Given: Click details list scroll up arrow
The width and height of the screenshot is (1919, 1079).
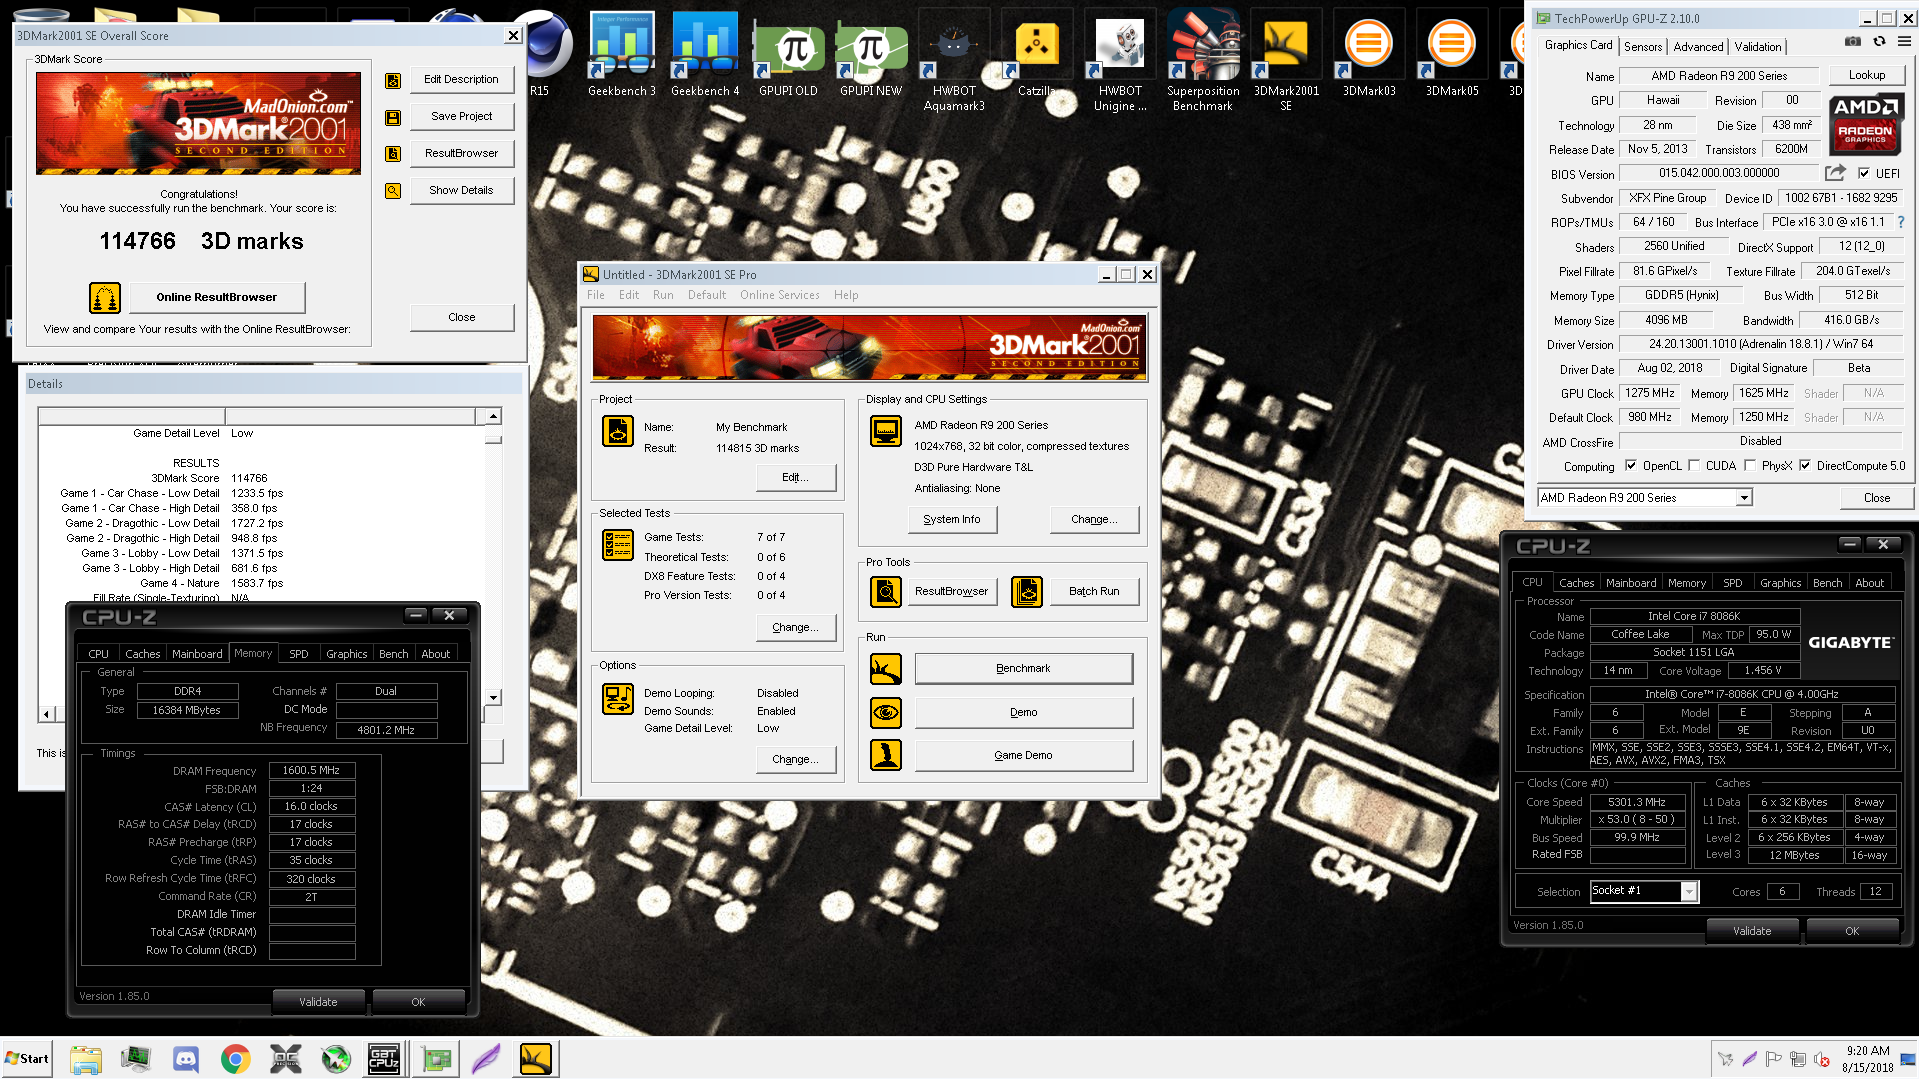Looking at the screenshot, I should [493, 416].
